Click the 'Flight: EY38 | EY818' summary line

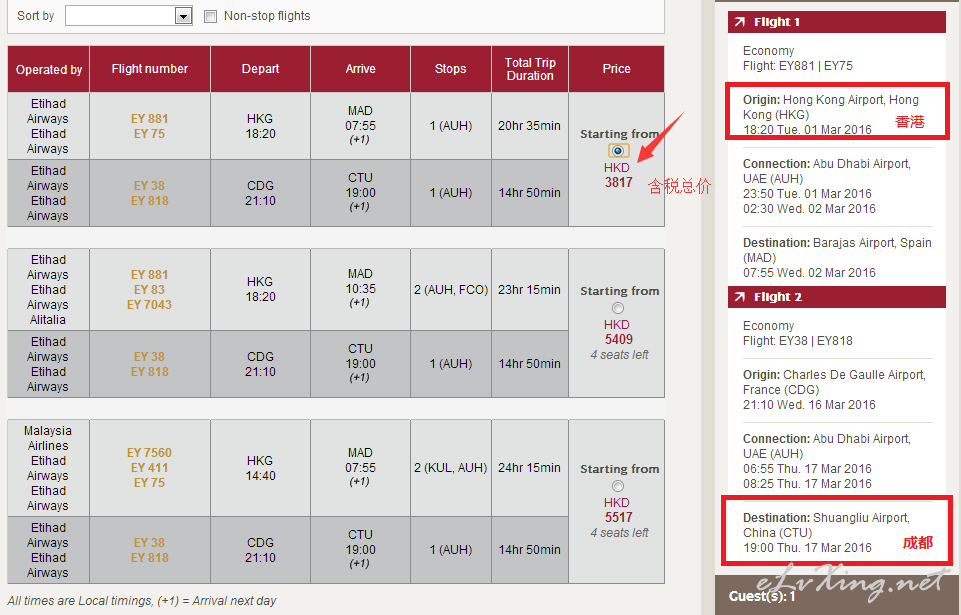(797, 341)
